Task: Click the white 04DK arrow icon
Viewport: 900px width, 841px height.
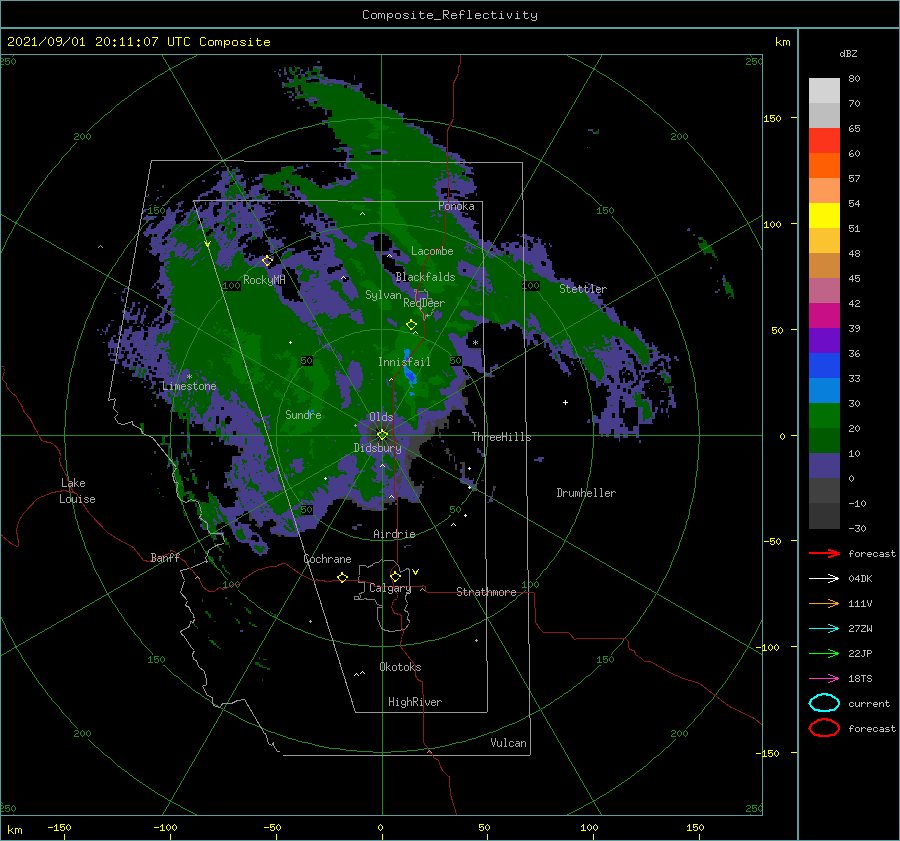Action: pyautogui.click(x=824, y=579)
